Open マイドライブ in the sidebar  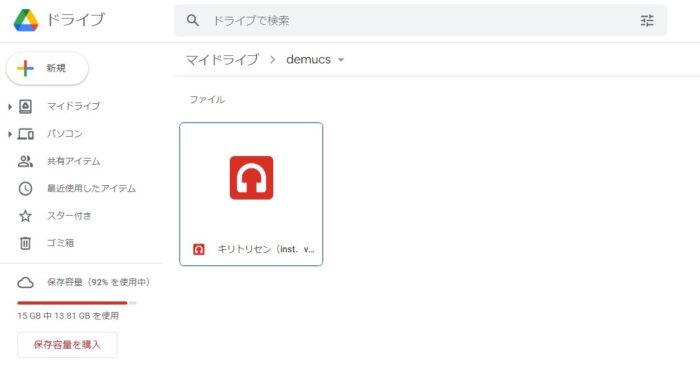coord(74,106)
